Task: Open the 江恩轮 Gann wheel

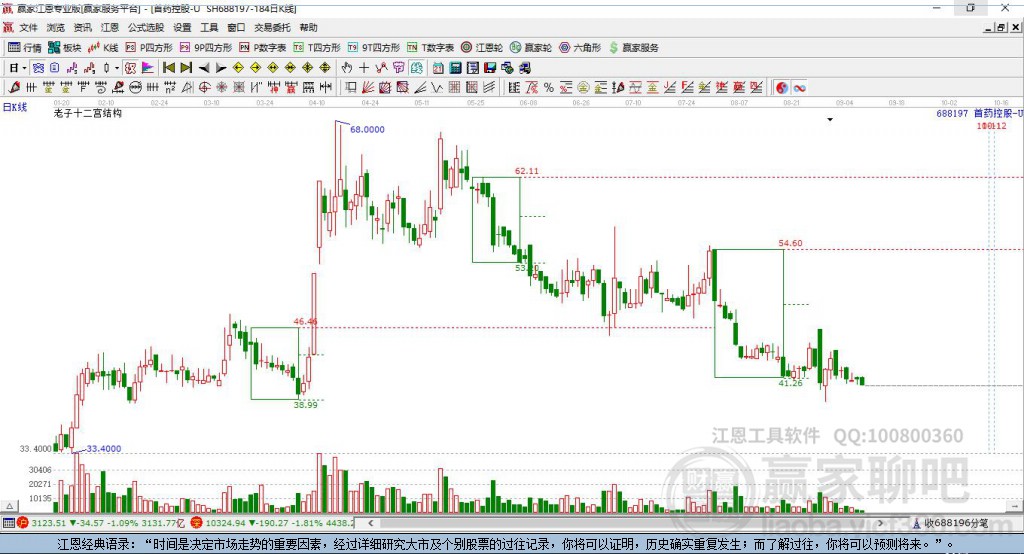Action: pos(482,48)
